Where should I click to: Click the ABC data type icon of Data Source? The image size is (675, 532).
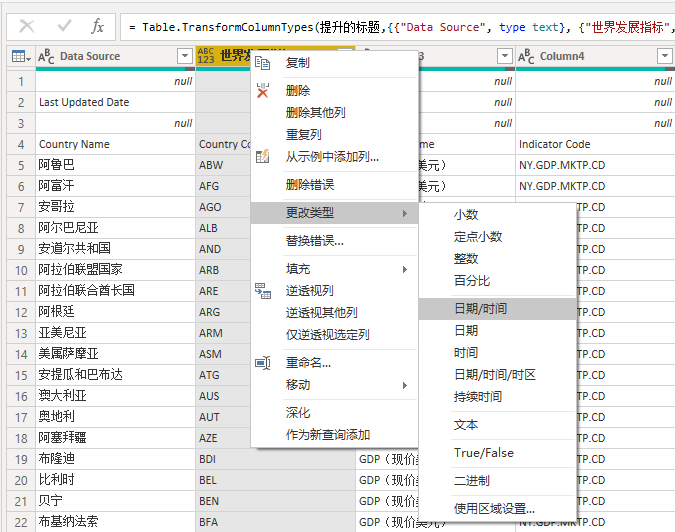(46, 57)
